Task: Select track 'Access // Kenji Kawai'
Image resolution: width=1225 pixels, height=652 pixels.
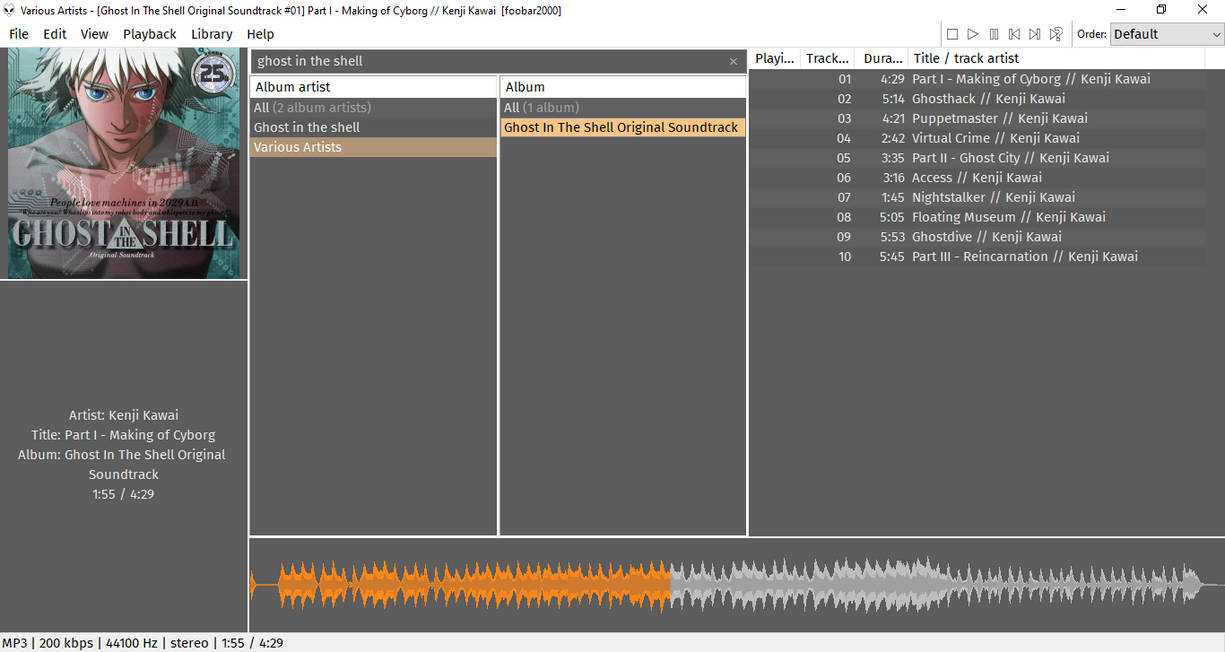Action: point(978,178)
